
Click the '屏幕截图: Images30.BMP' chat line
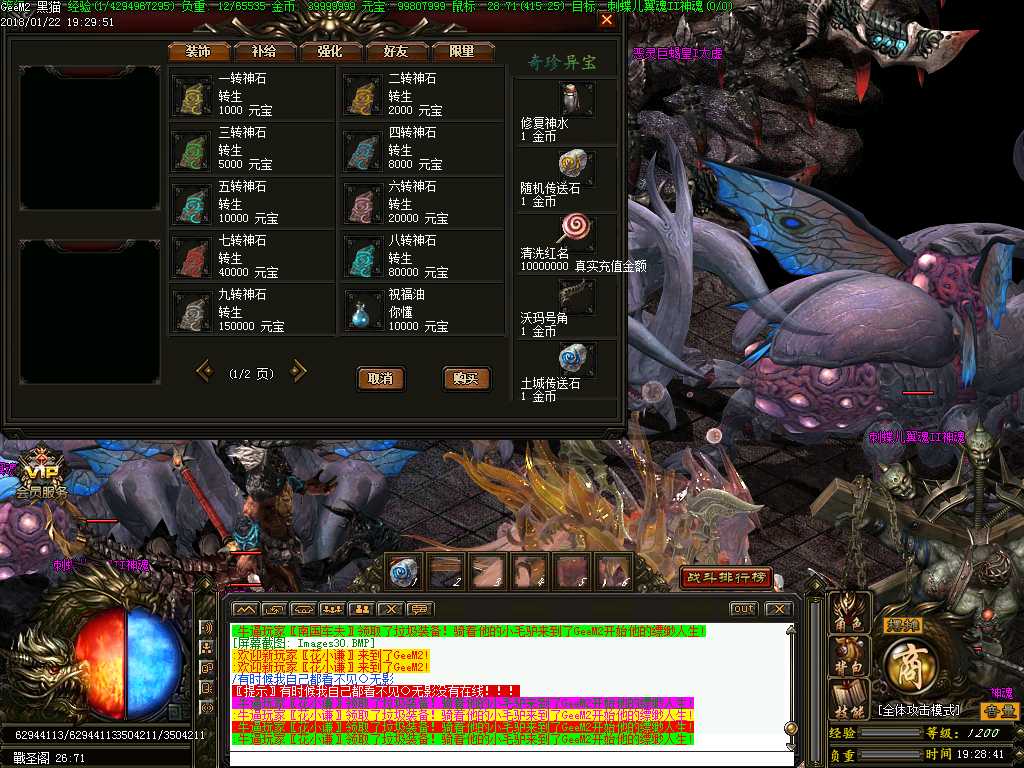[304, 643]
